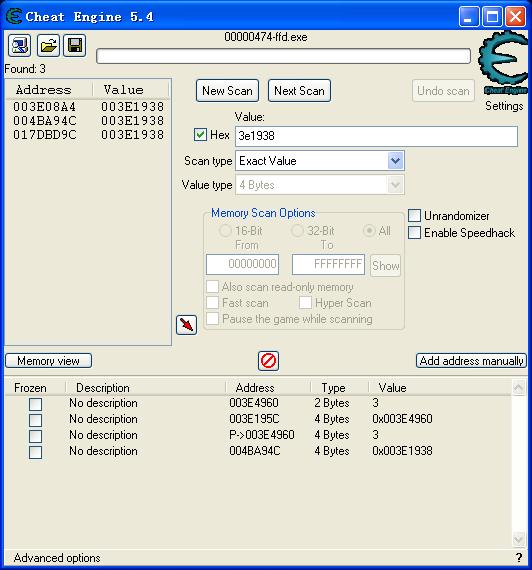Viewport: 532px width, 570px height.
Task: Open the process list computer icon
Action: click(x=19, y=45)
